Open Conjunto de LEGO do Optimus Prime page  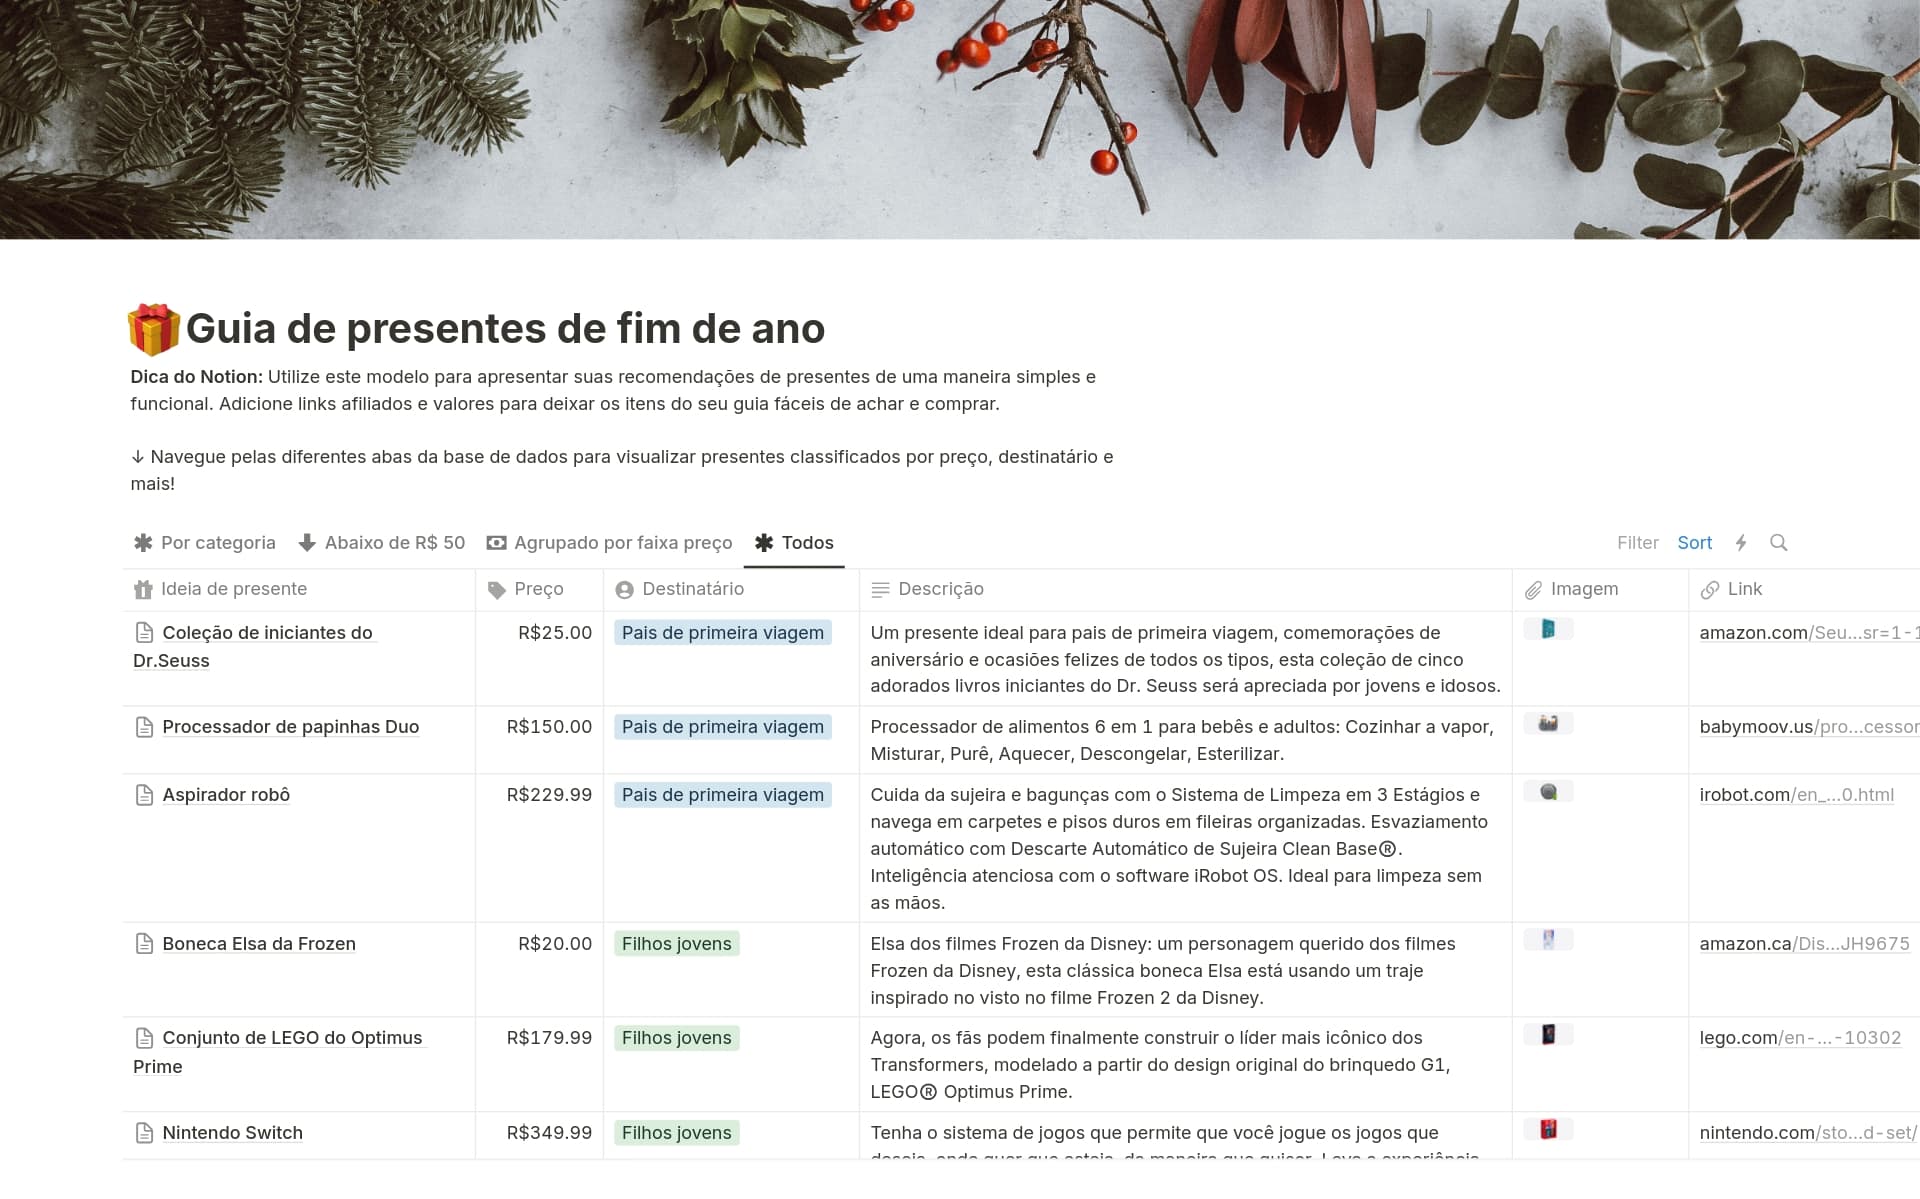coord(292,1038)
